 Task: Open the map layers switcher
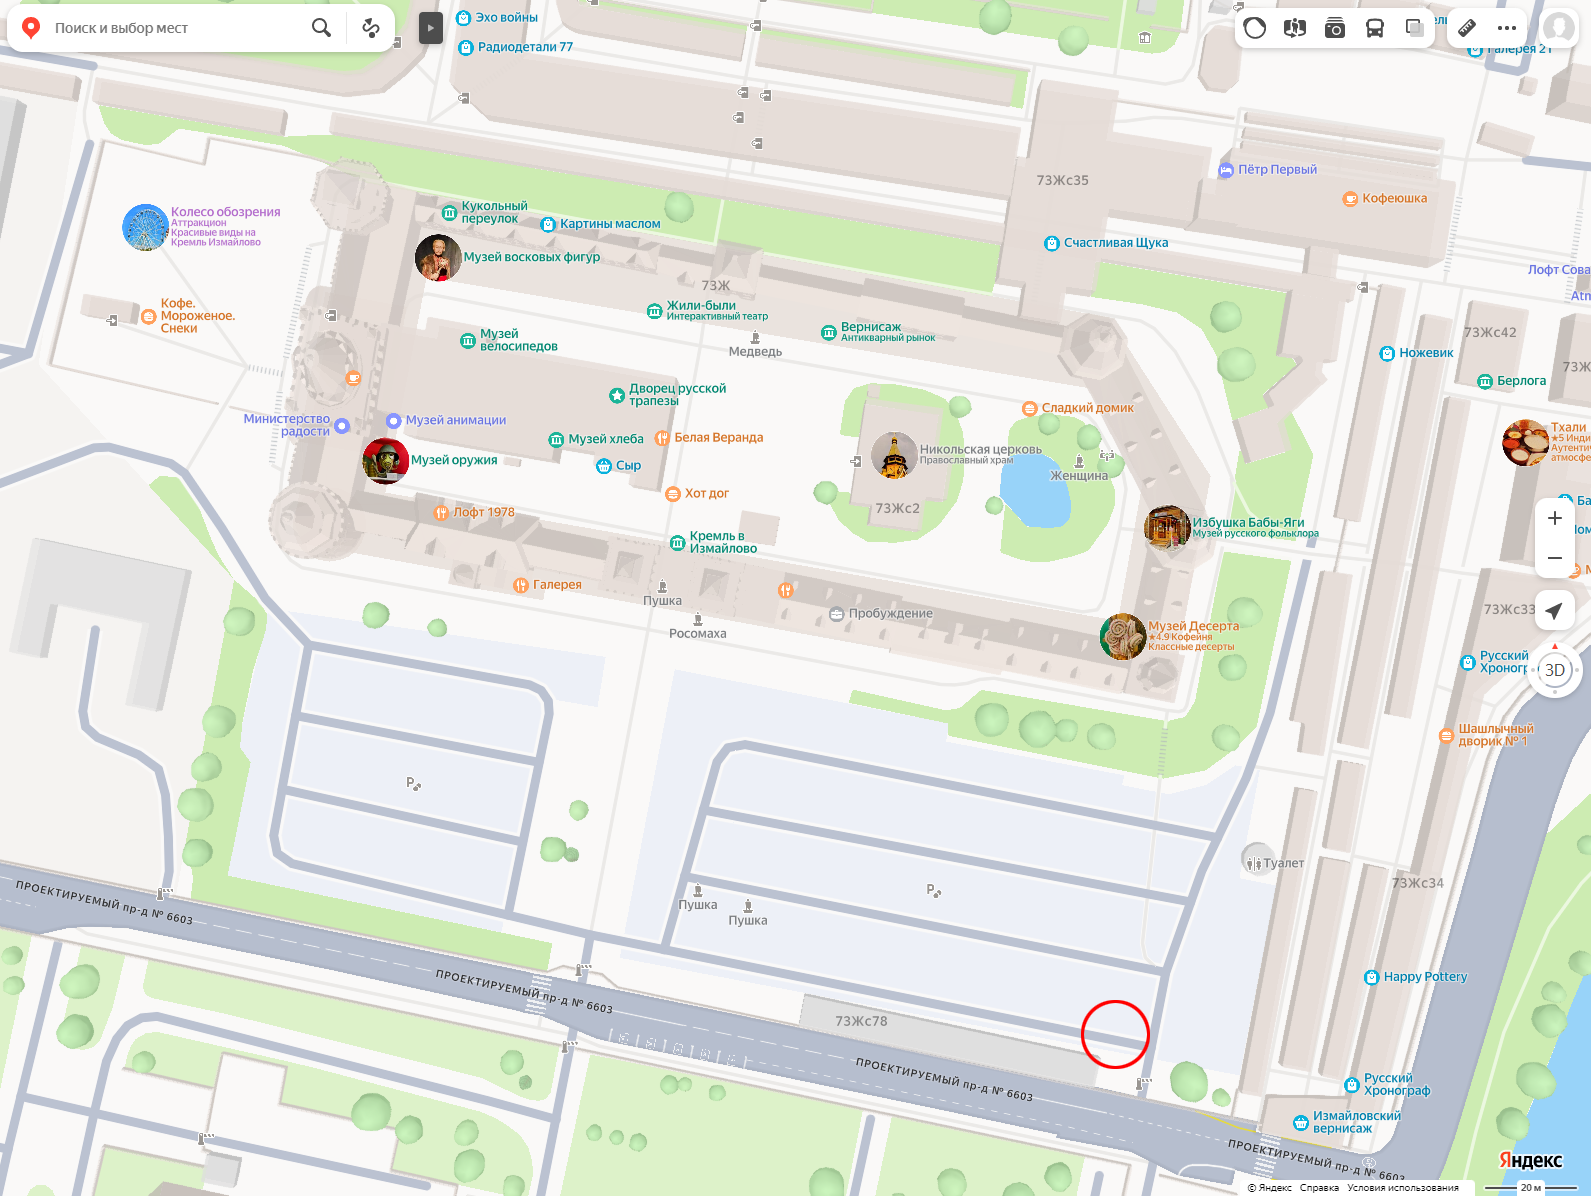coord(1414,28)
